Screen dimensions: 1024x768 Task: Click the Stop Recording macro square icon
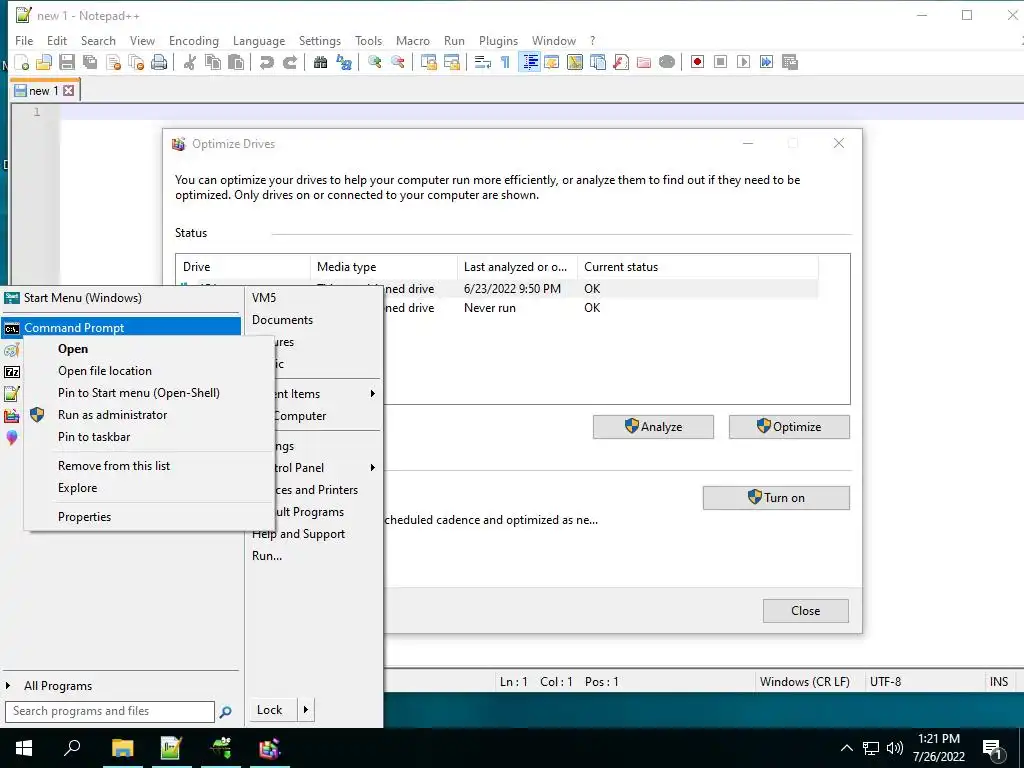(x=720, y=62)
